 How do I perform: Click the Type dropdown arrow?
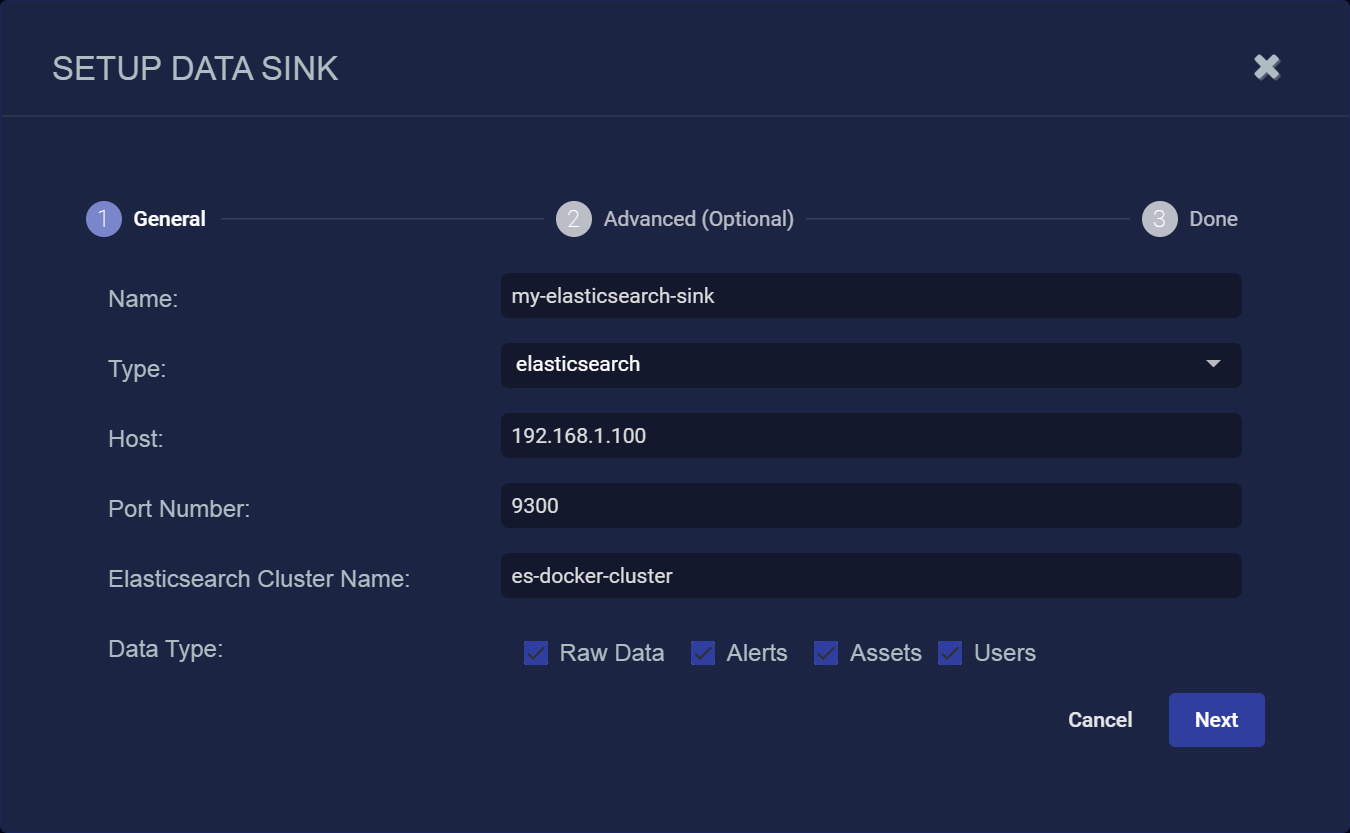[1213, 364]
